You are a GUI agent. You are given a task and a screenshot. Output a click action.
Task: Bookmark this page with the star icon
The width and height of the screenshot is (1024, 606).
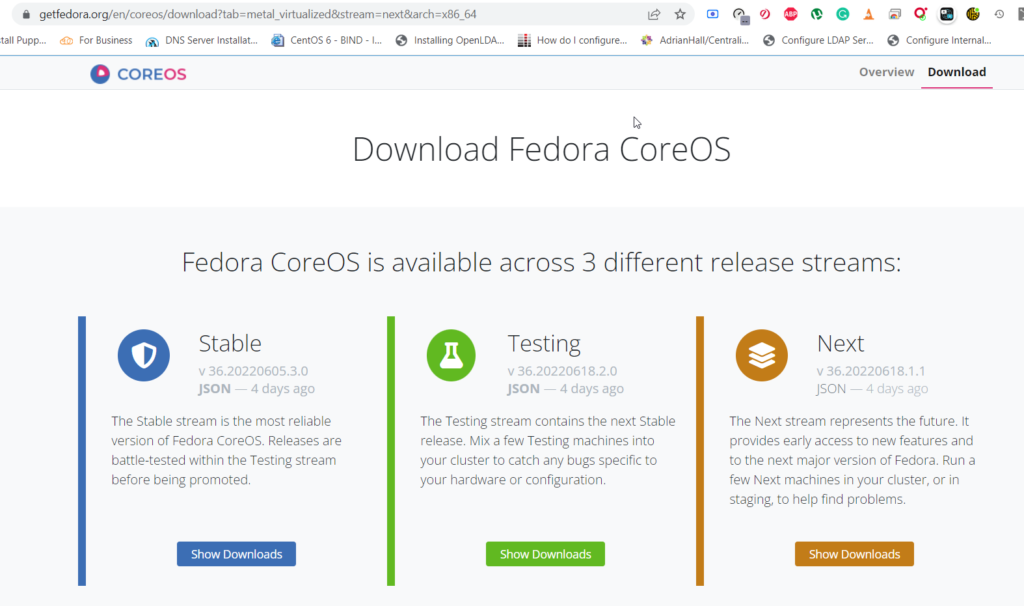point(680,14)
